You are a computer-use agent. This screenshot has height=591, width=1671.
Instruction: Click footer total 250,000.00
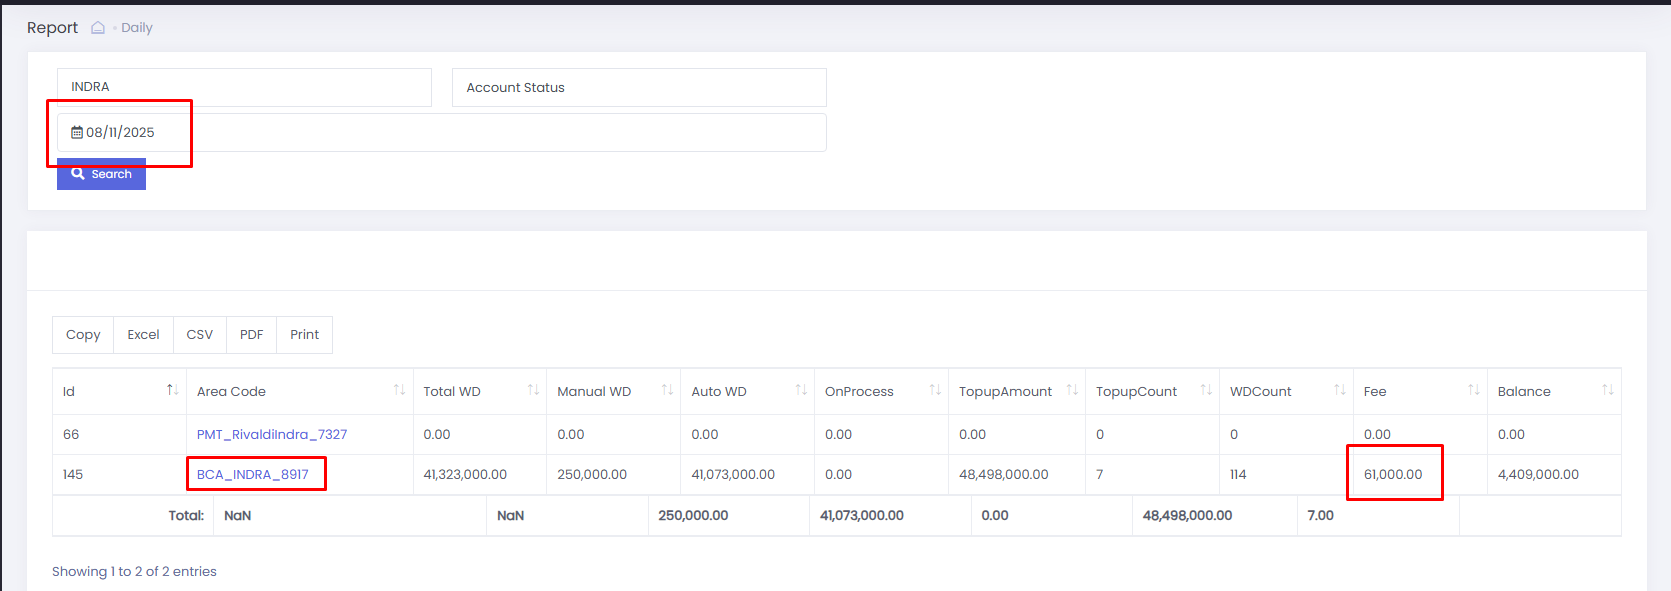[693, 515]
